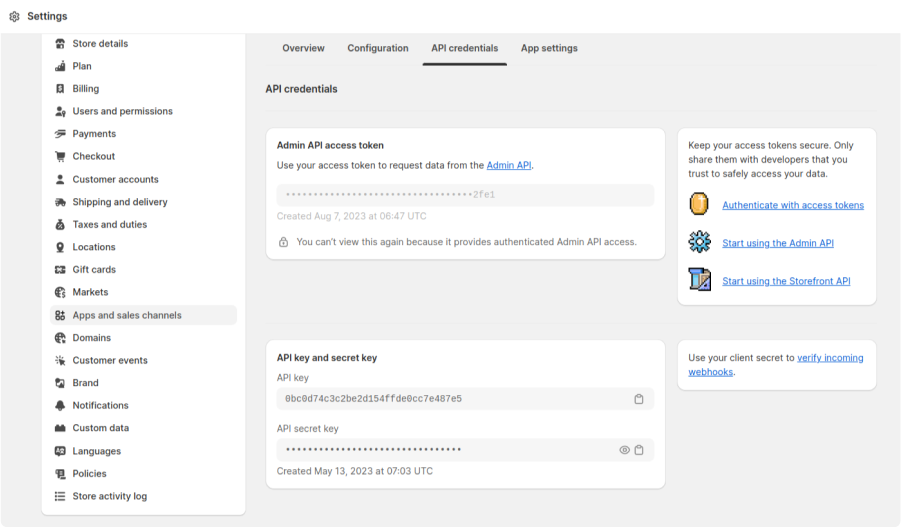Viewport: 901px width, 527px height.
Task: Select the API credentials tab
Action: 464,48
